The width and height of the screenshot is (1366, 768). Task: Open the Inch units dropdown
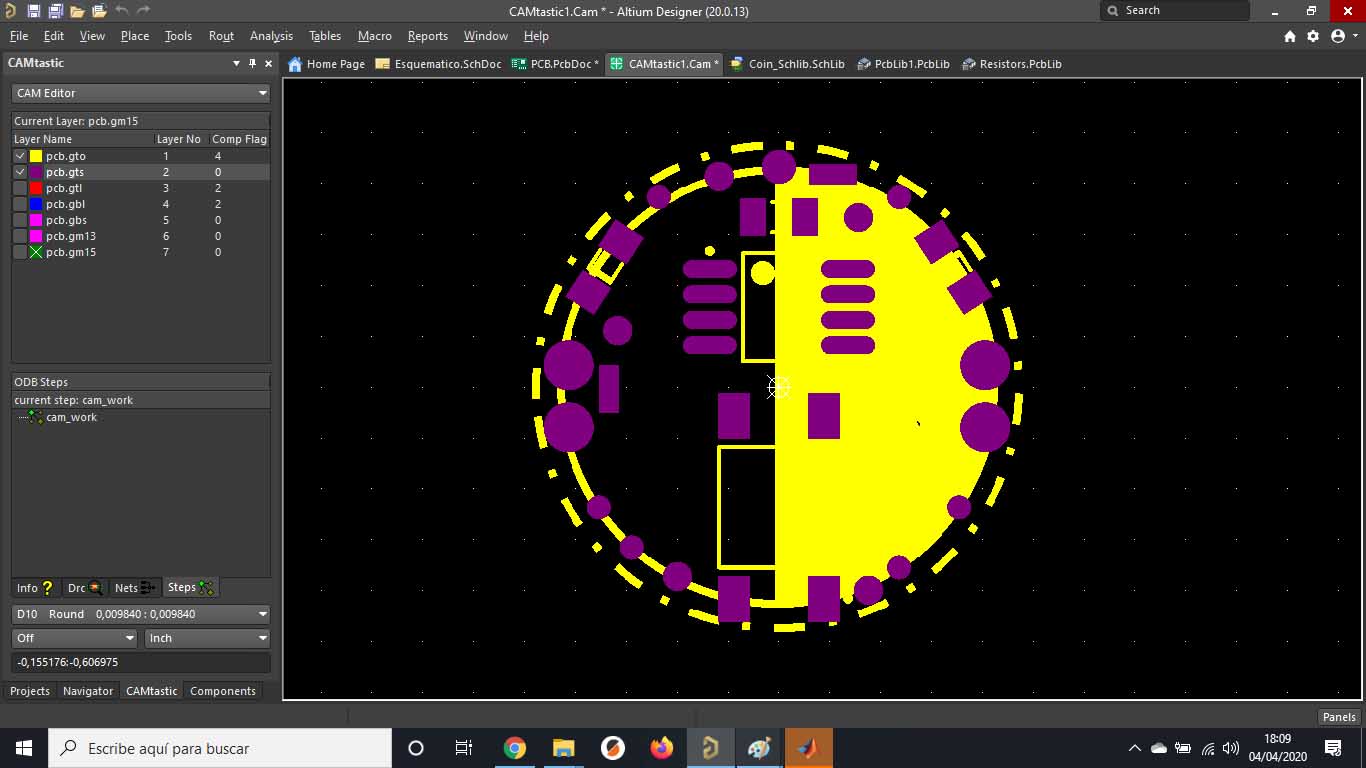(x=208, y=638)
